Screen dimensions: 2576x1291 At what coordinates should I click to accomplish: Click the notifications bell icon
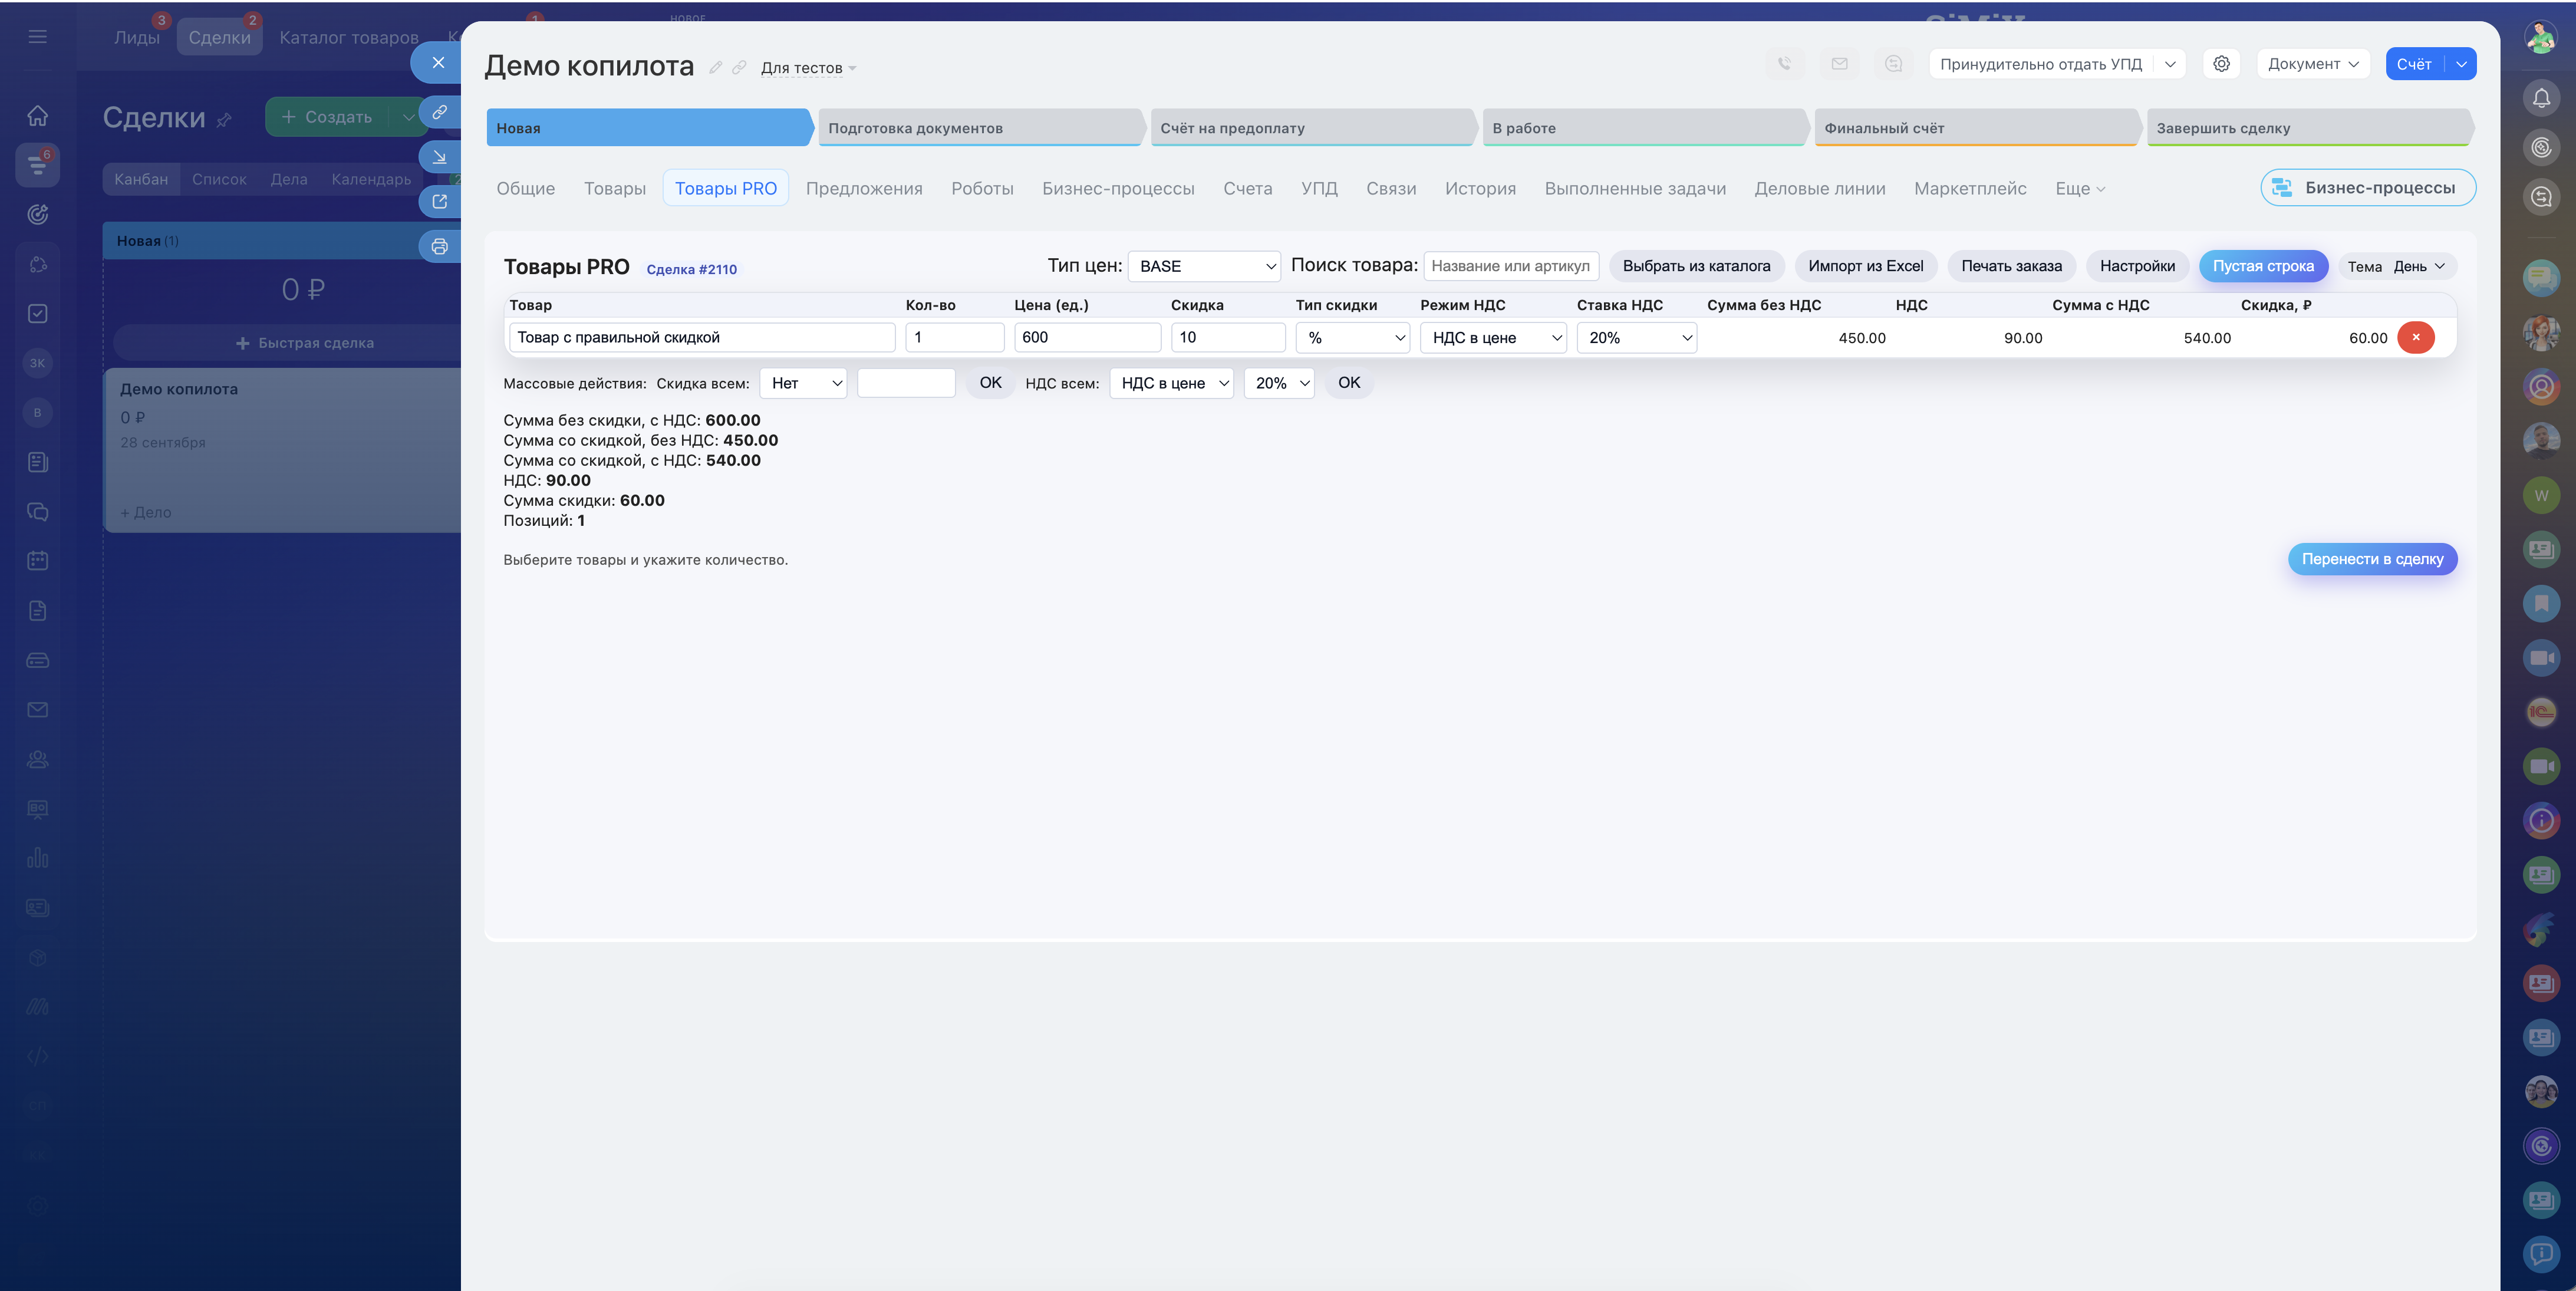(2541, 98)
